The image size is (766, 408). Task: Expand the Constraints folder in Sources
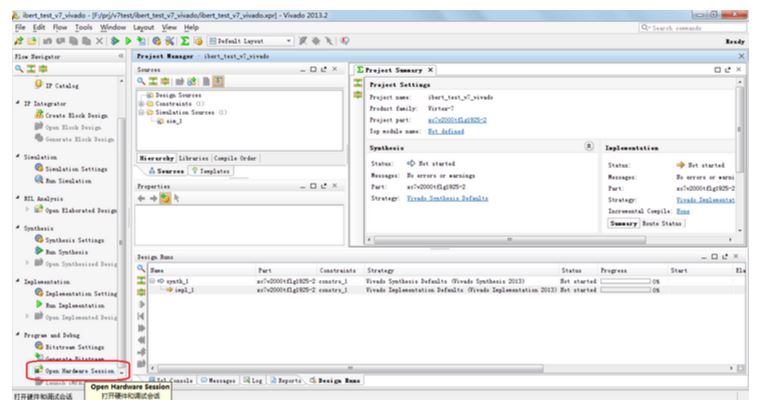[x=141, y=104]
